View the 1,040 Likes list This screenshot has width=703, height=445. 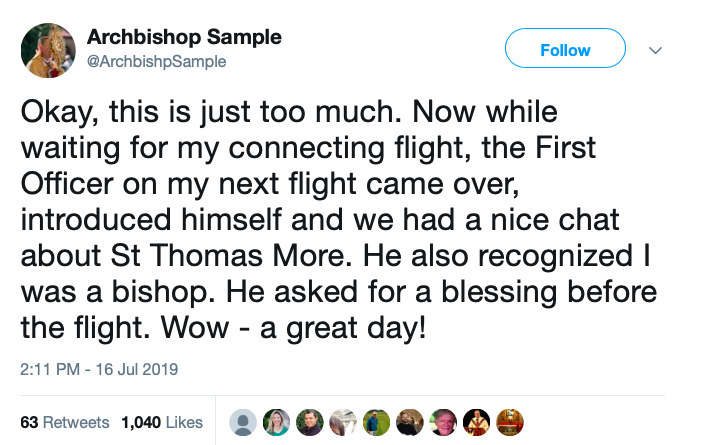pyautogui.click(x=162, y=422)
